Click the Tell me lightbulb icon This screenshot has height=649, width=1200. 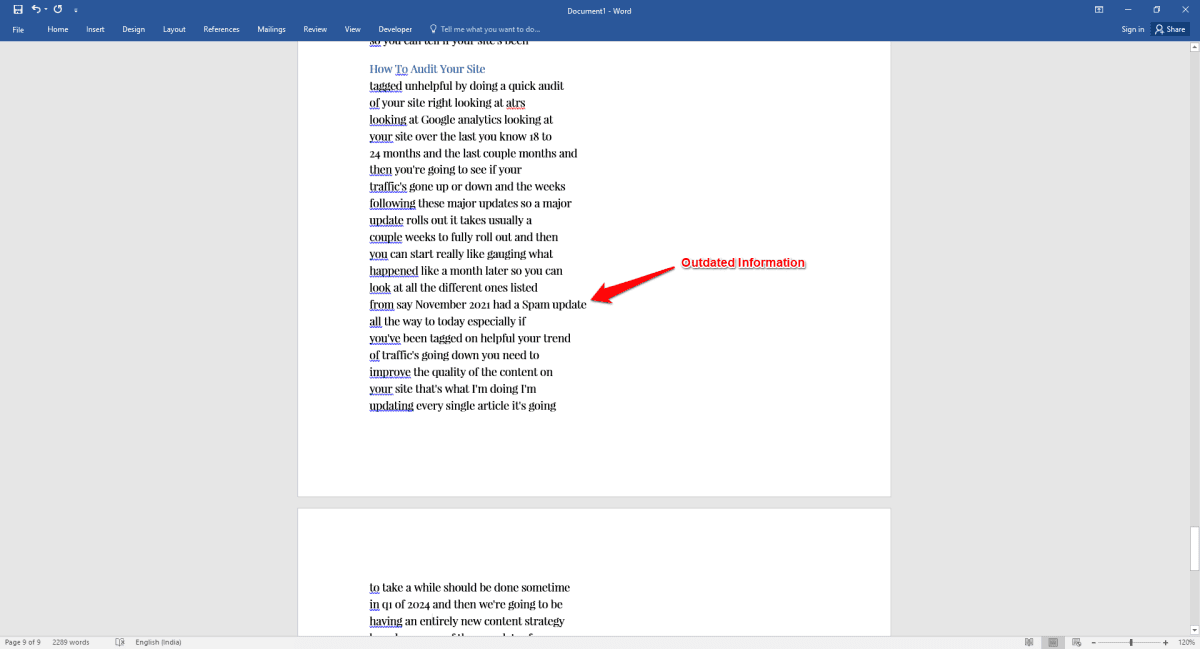tap(433, 29)
